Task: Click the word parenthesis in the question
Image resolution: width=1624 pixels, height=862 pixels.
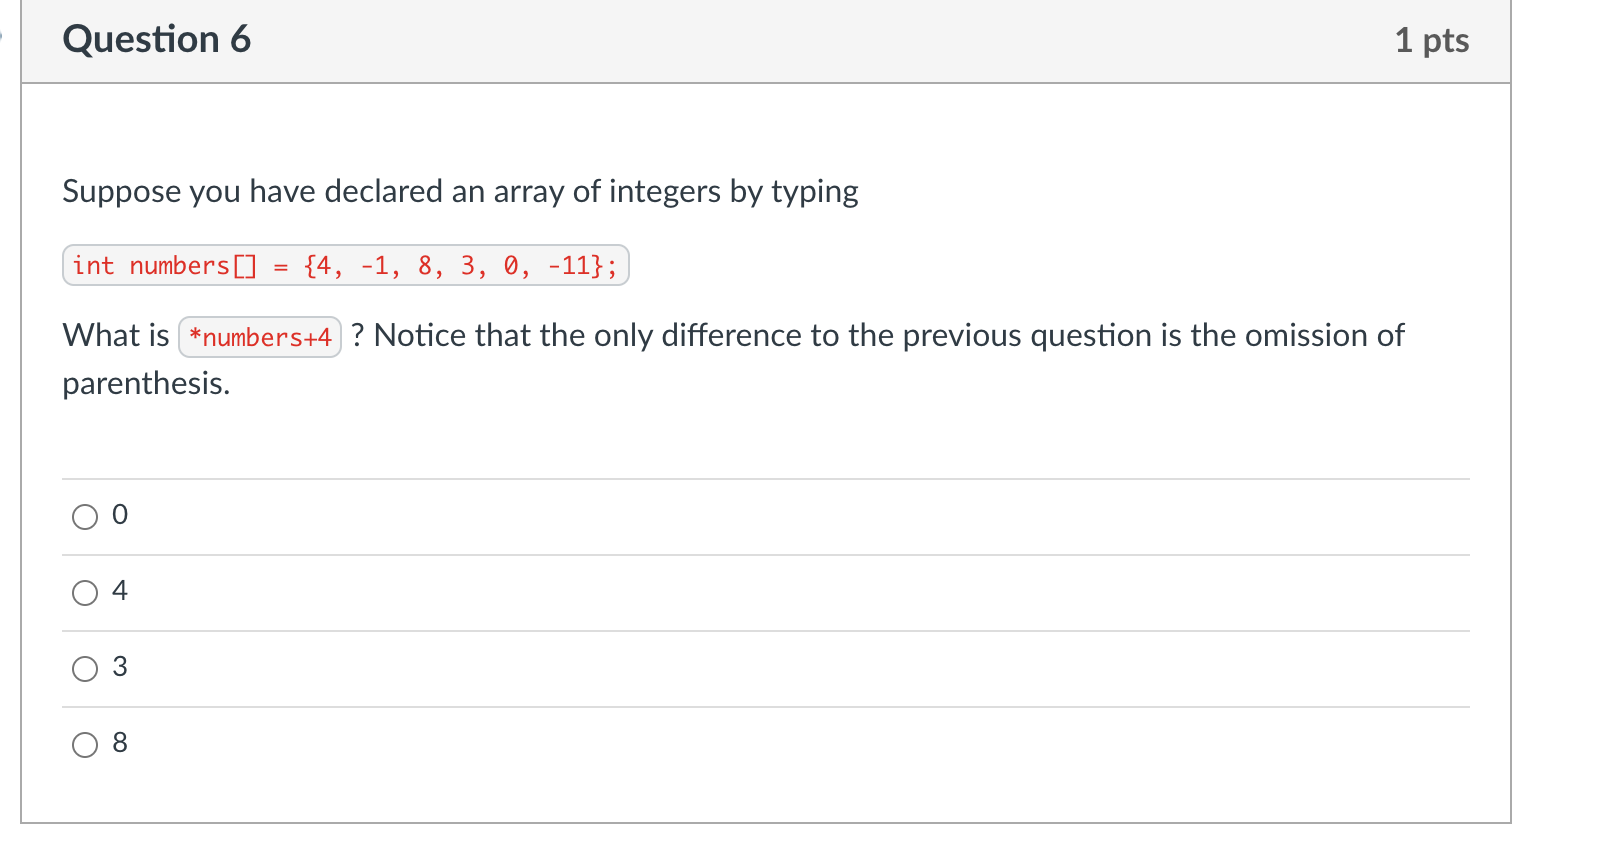Action: 145,384
